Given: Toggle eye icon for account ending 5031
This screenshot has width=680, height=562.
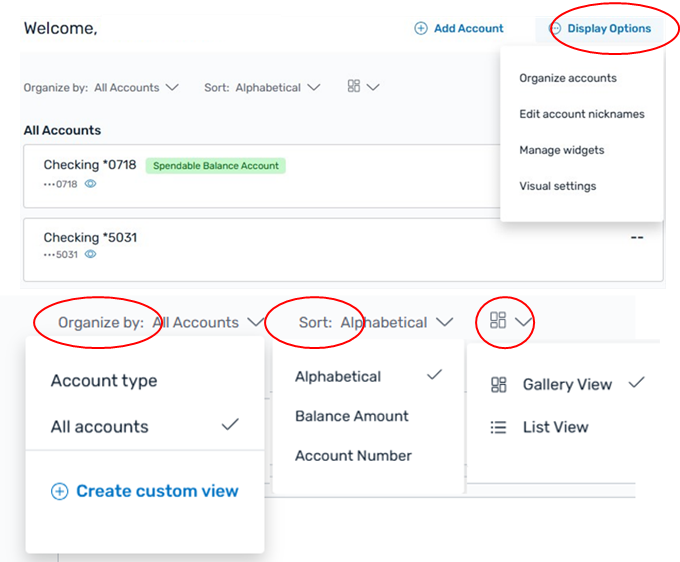Looking at the screenshot, I should 90,254.
